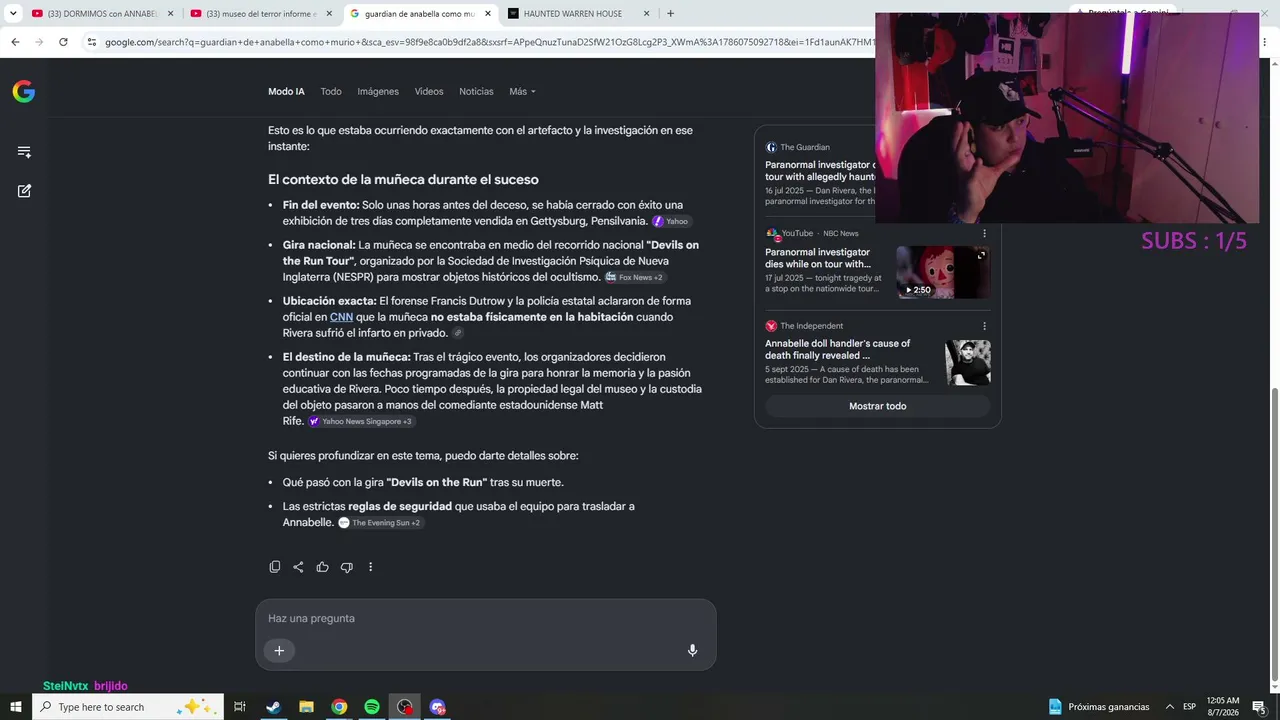Close the 'museo del terror informe' tab

pyautogui.click(x=329, y=14)
